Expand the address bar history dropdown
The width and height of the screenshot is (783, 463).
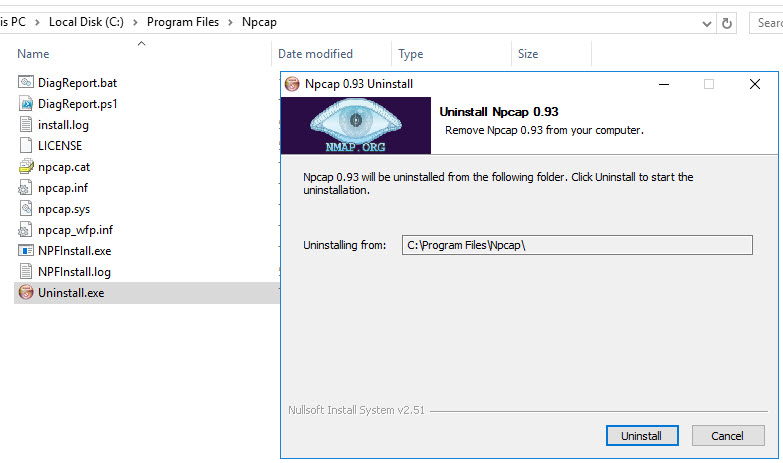coord(707,23)
